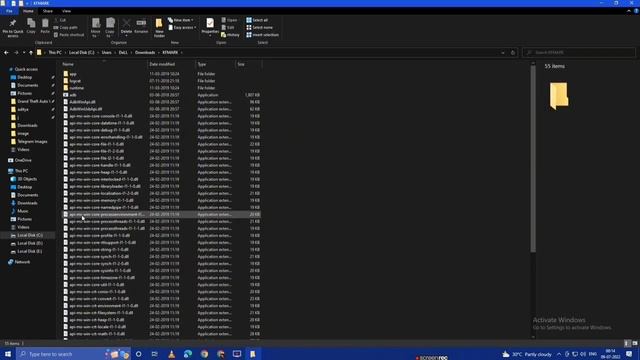Click the Delete icon in Organize

pos(127,26)
